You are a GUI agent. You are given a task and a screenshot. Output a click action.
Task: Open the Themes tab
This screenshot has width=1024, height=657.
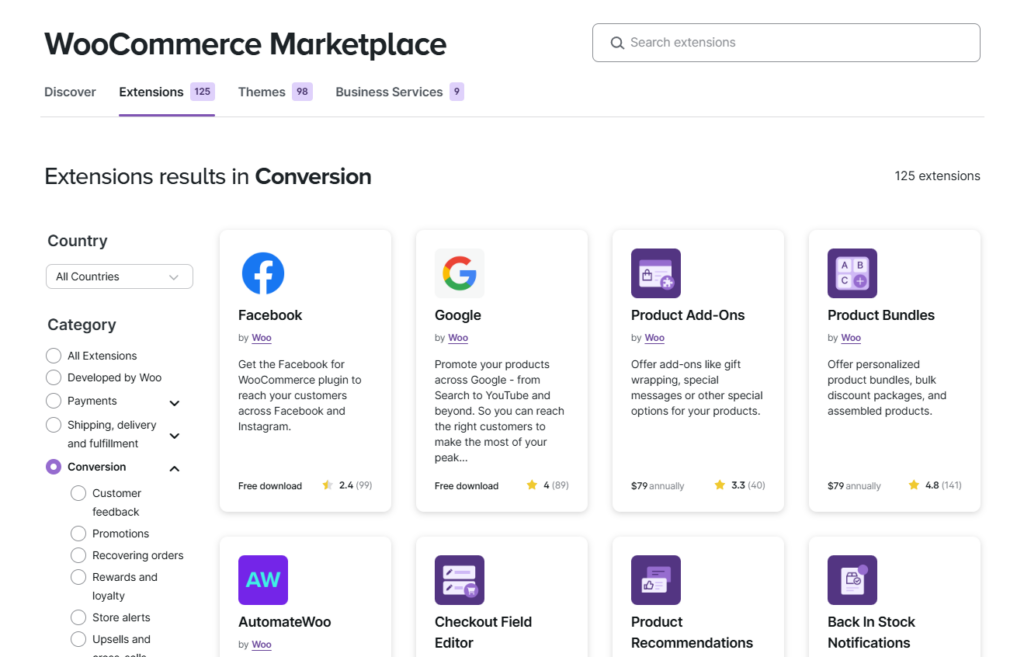click(x=275, y=92)
